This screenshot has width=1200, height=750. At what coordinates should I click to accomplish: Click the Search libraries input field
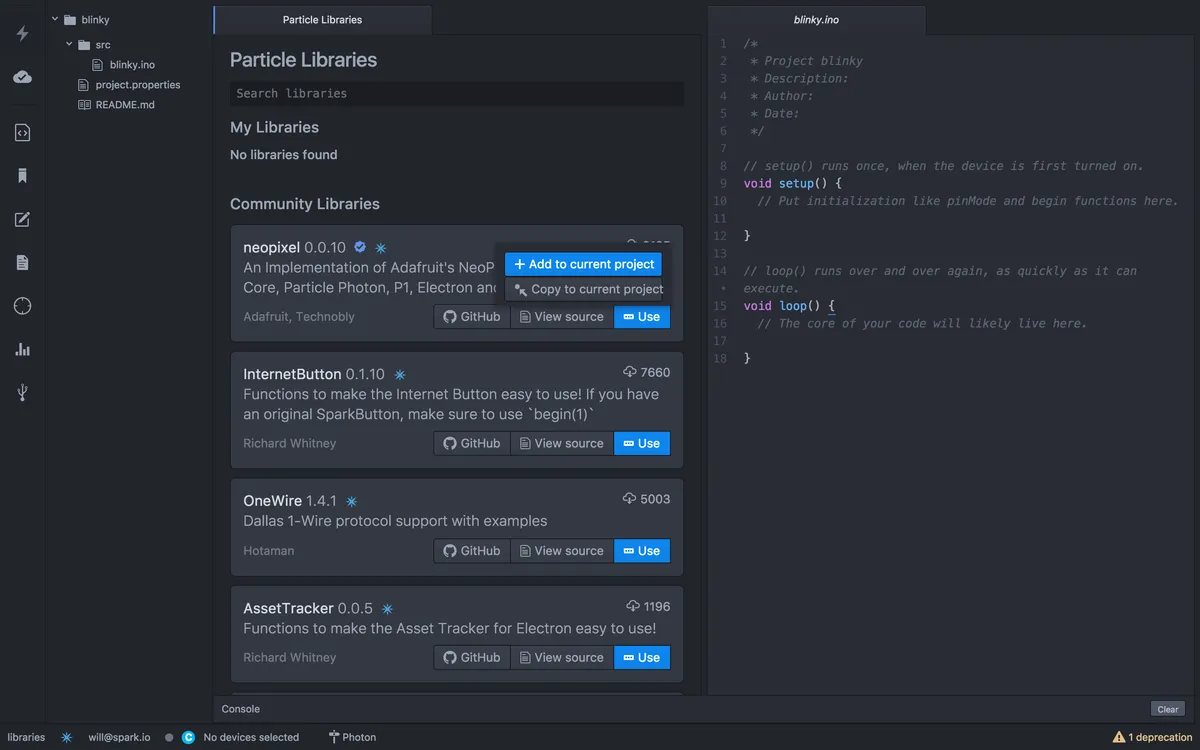click(456, 93)
